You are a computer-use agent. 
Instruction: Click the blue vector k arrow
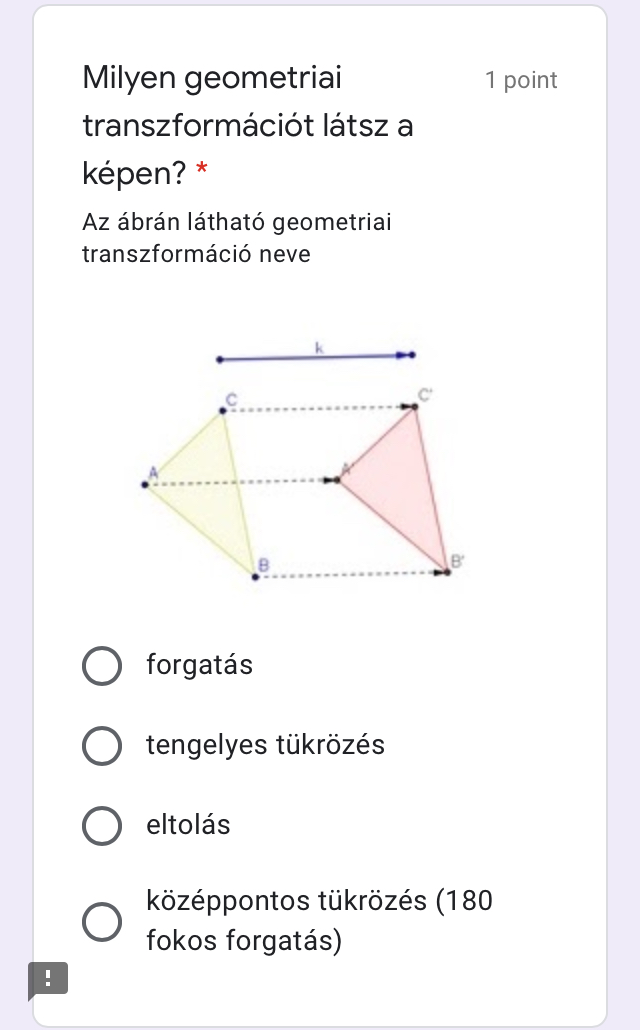pos(315,356)
